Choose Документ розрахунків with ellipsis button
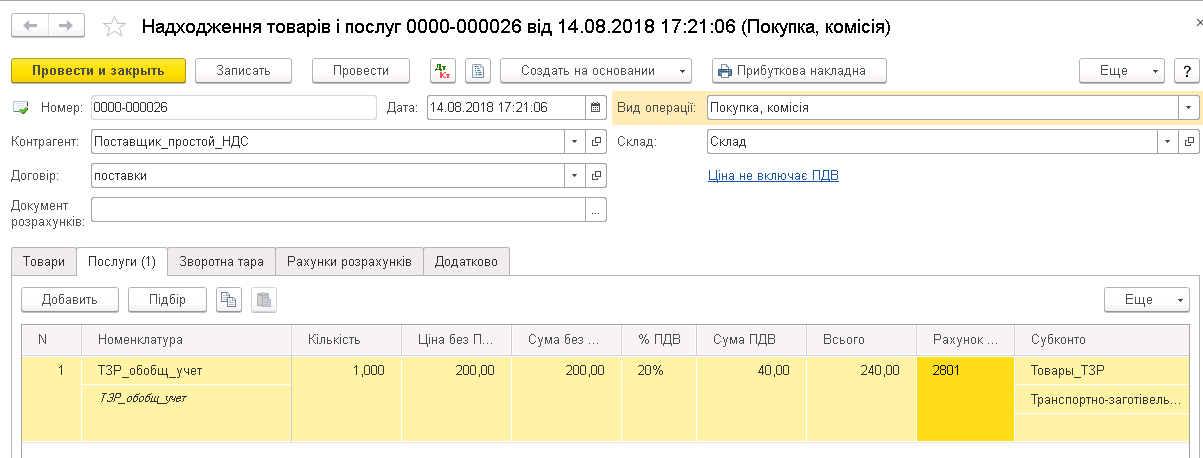The image size is (1203, 458). [596, 209]
